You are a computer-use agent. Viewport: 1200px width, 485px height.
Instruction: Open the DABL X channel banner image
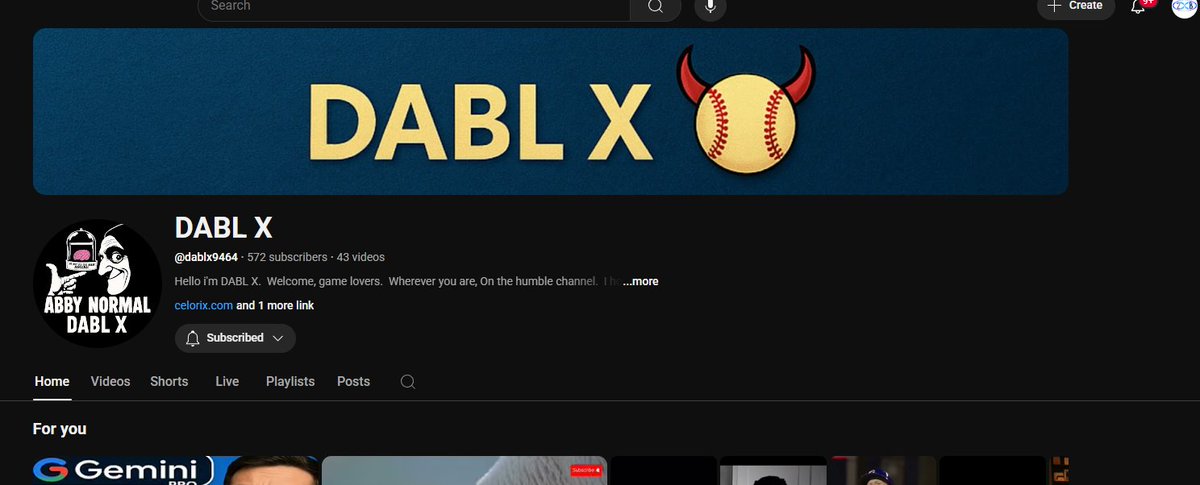click(550, 111)
